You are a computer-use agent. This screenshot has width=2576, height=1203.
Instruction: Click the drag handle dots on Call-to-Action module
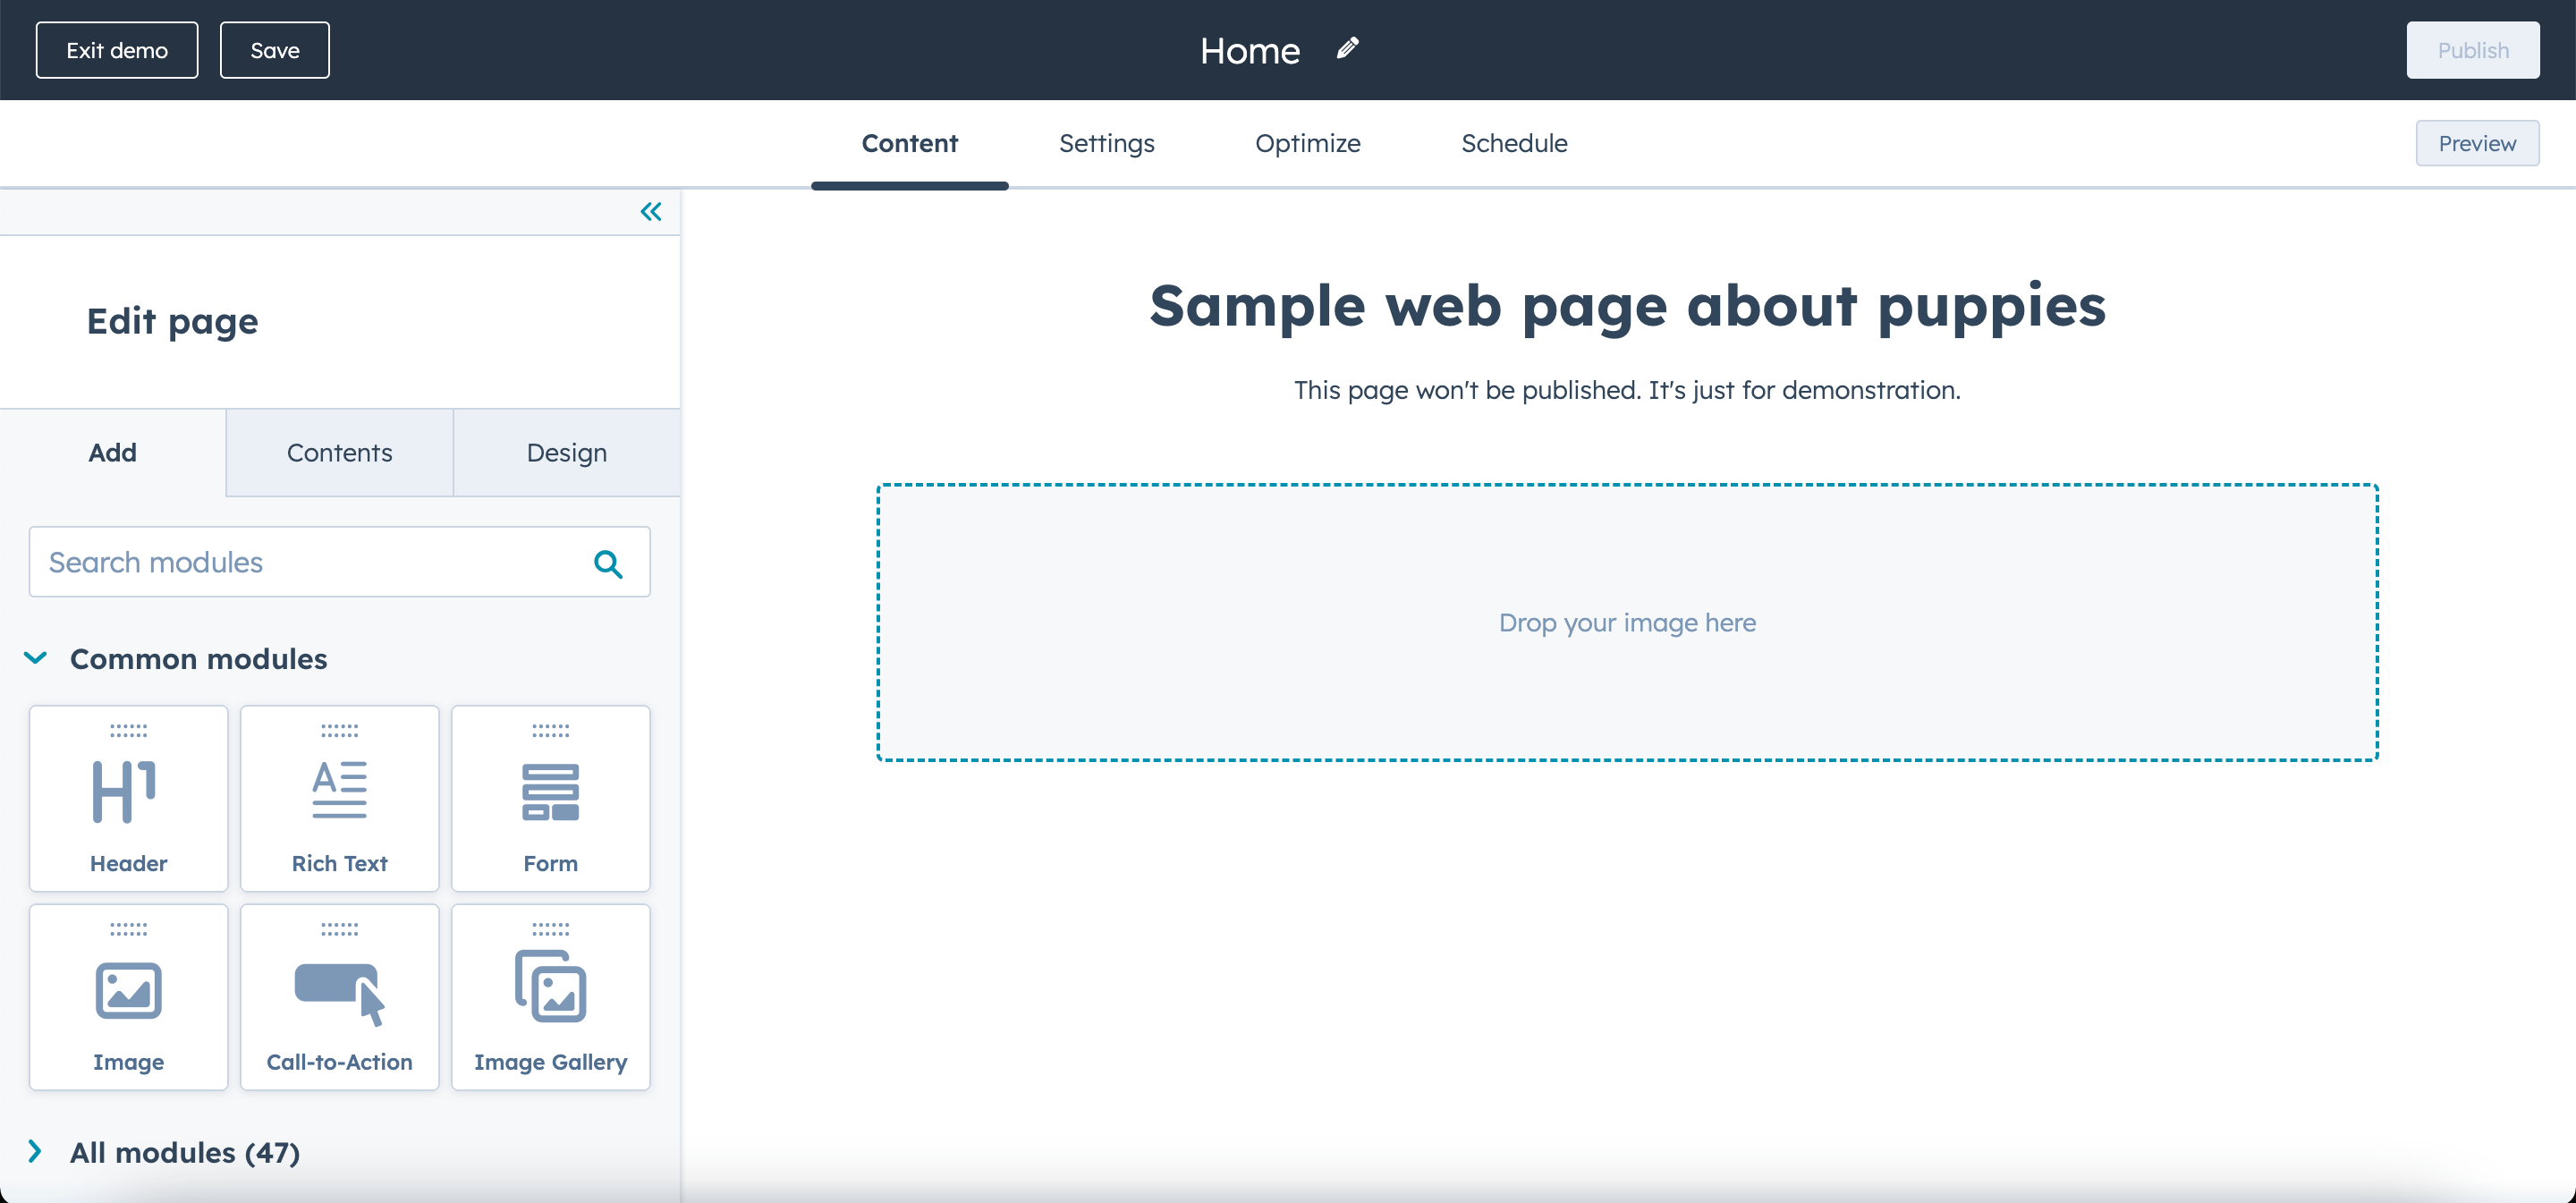pos(339,929)
